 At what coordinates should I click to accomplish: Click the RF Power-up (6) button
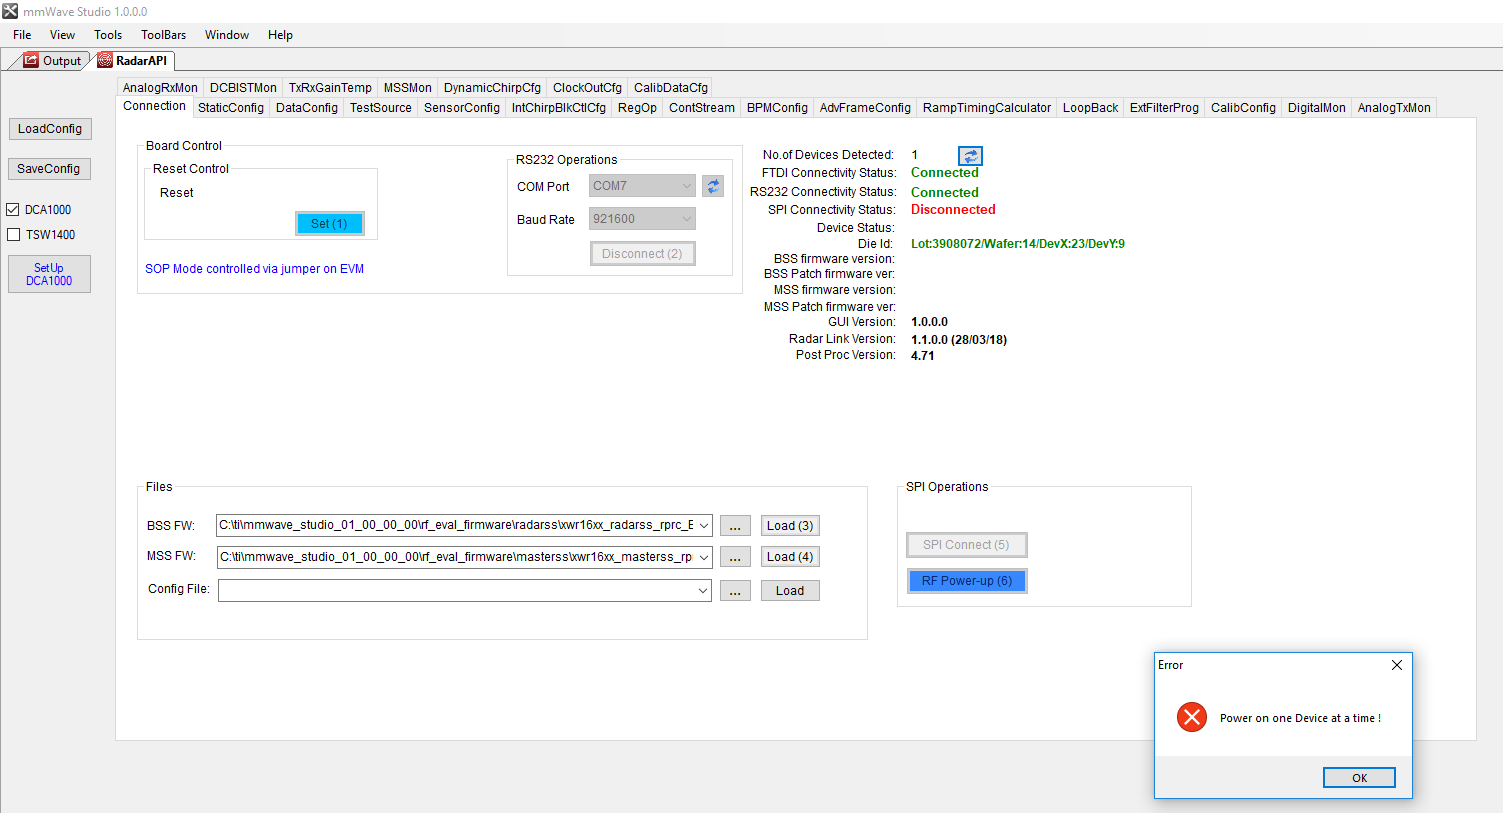(x=967, y=581)
